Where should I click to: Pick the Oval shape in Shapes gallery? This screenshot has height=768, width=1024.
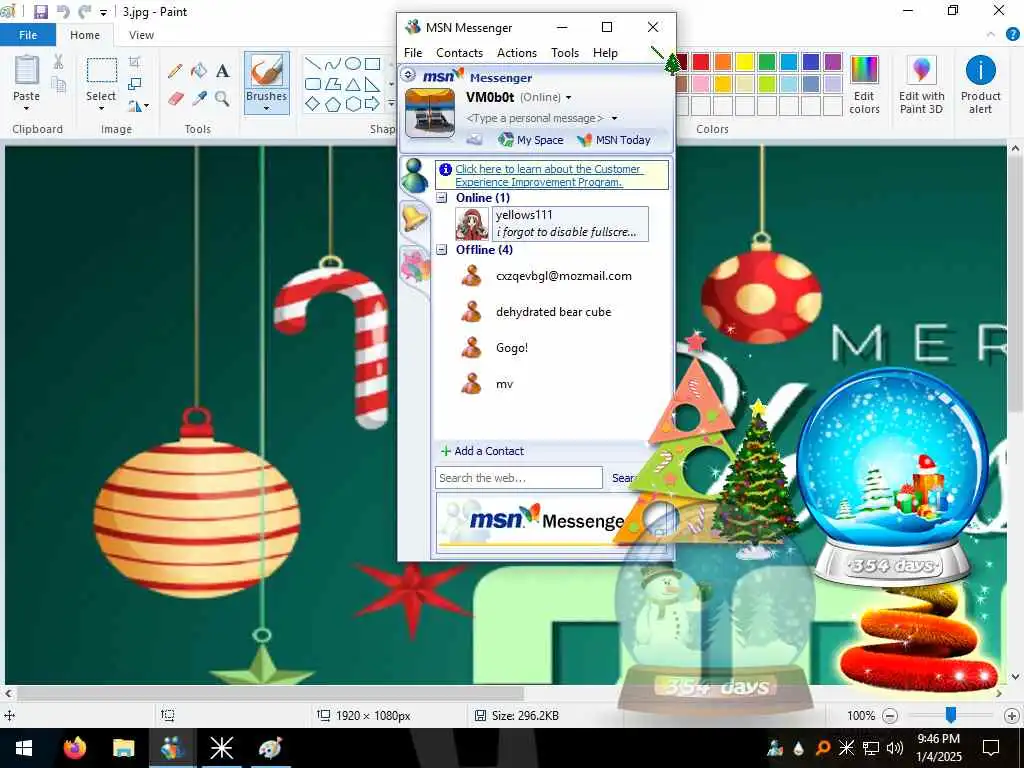pyautogui.click(x=353, y=63)
